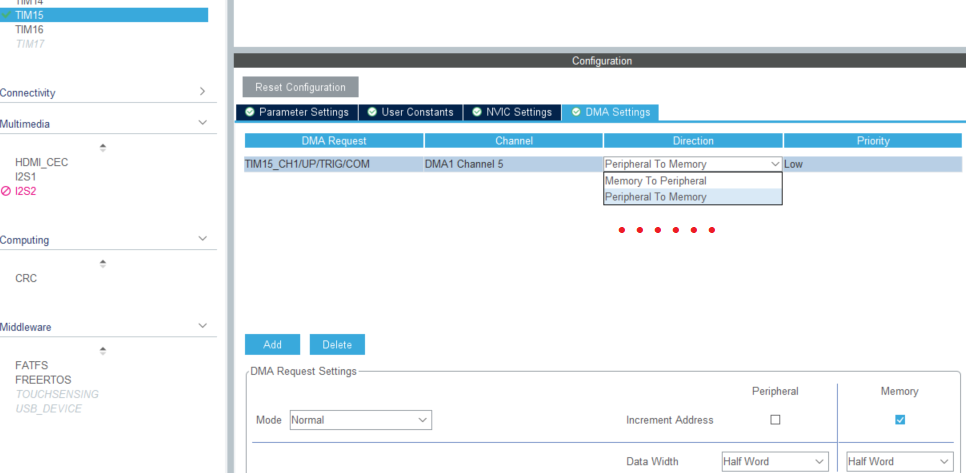Switch to the DMA Settings tab
Image resolution: width=966 pixels, height=473 pixels.
610,112
